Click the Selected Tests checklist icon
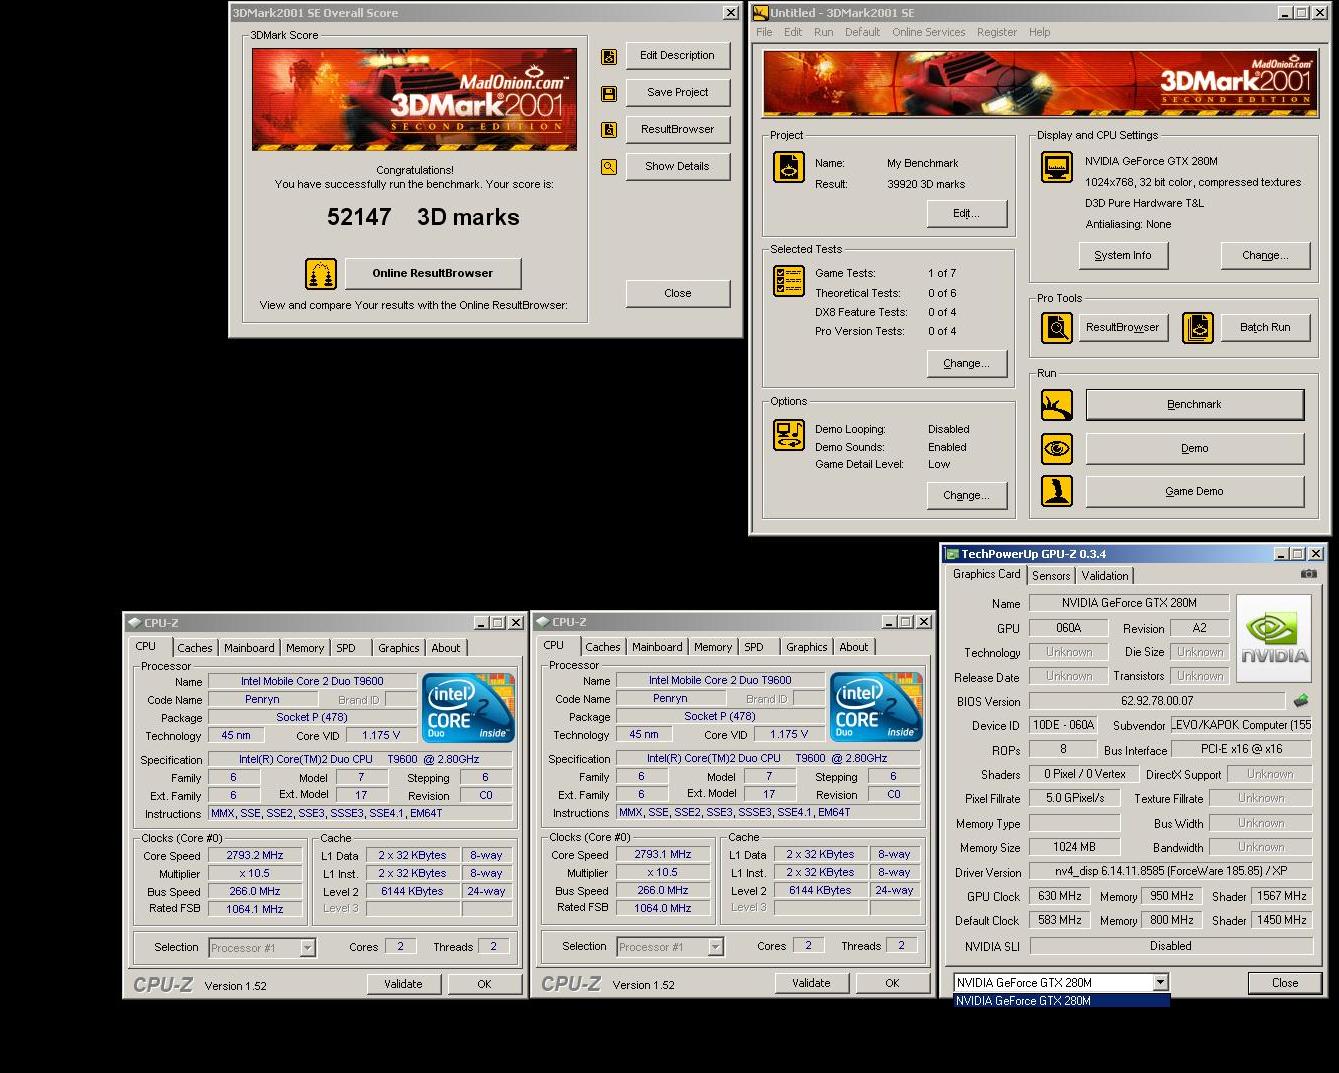This screenshot has height=1073, width=1339. [x=789, y=281]
